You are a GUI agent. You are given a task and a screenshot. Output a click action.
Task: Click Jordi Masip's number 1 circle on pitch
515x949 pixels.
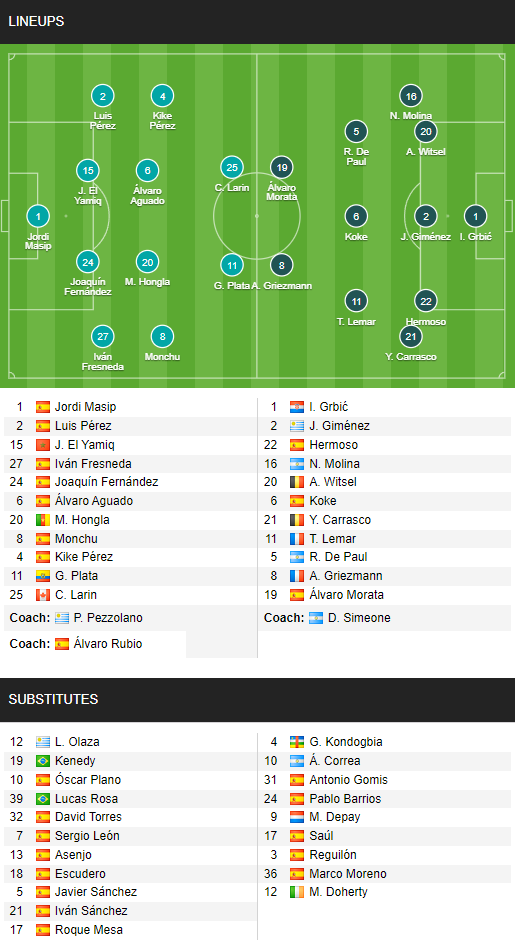click(38, 216)
